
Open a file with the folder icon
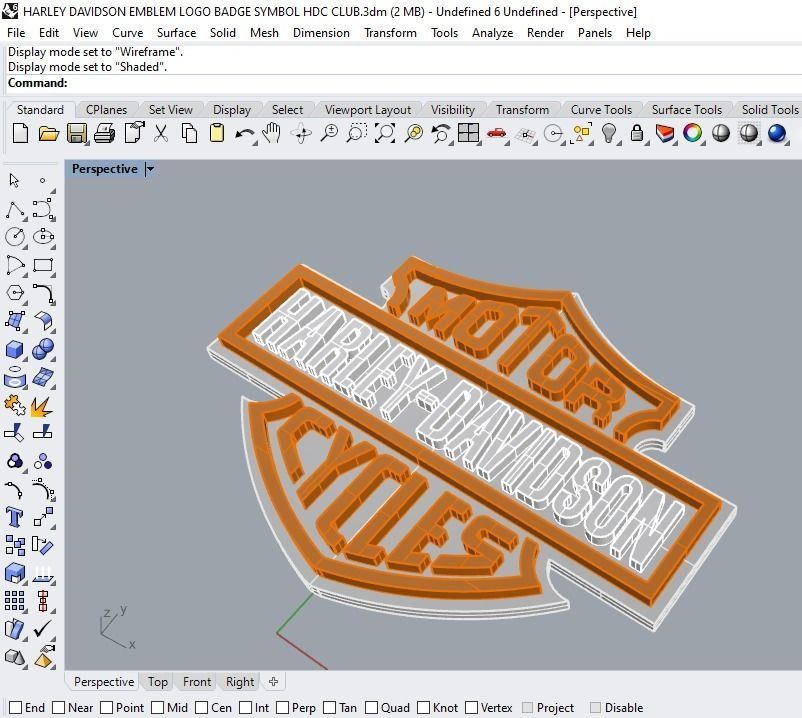click(x=49, y=133)
